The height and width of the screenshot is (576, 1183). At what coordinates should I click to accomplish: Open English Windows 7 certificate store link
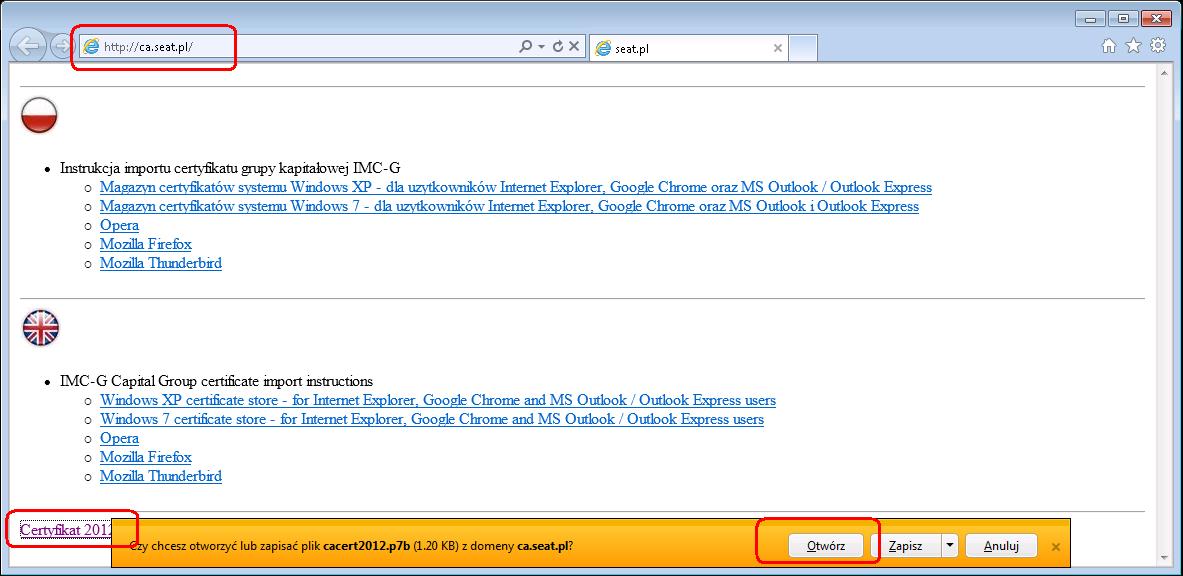point(431,419)
